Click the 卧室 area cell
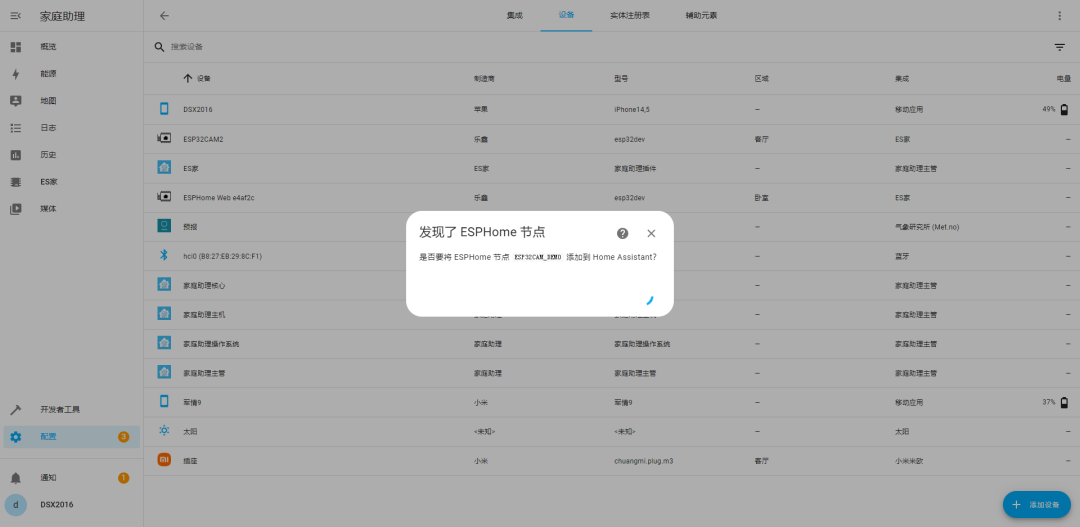The height and width of the screenshot is (527, 1080). click(762, 198)
